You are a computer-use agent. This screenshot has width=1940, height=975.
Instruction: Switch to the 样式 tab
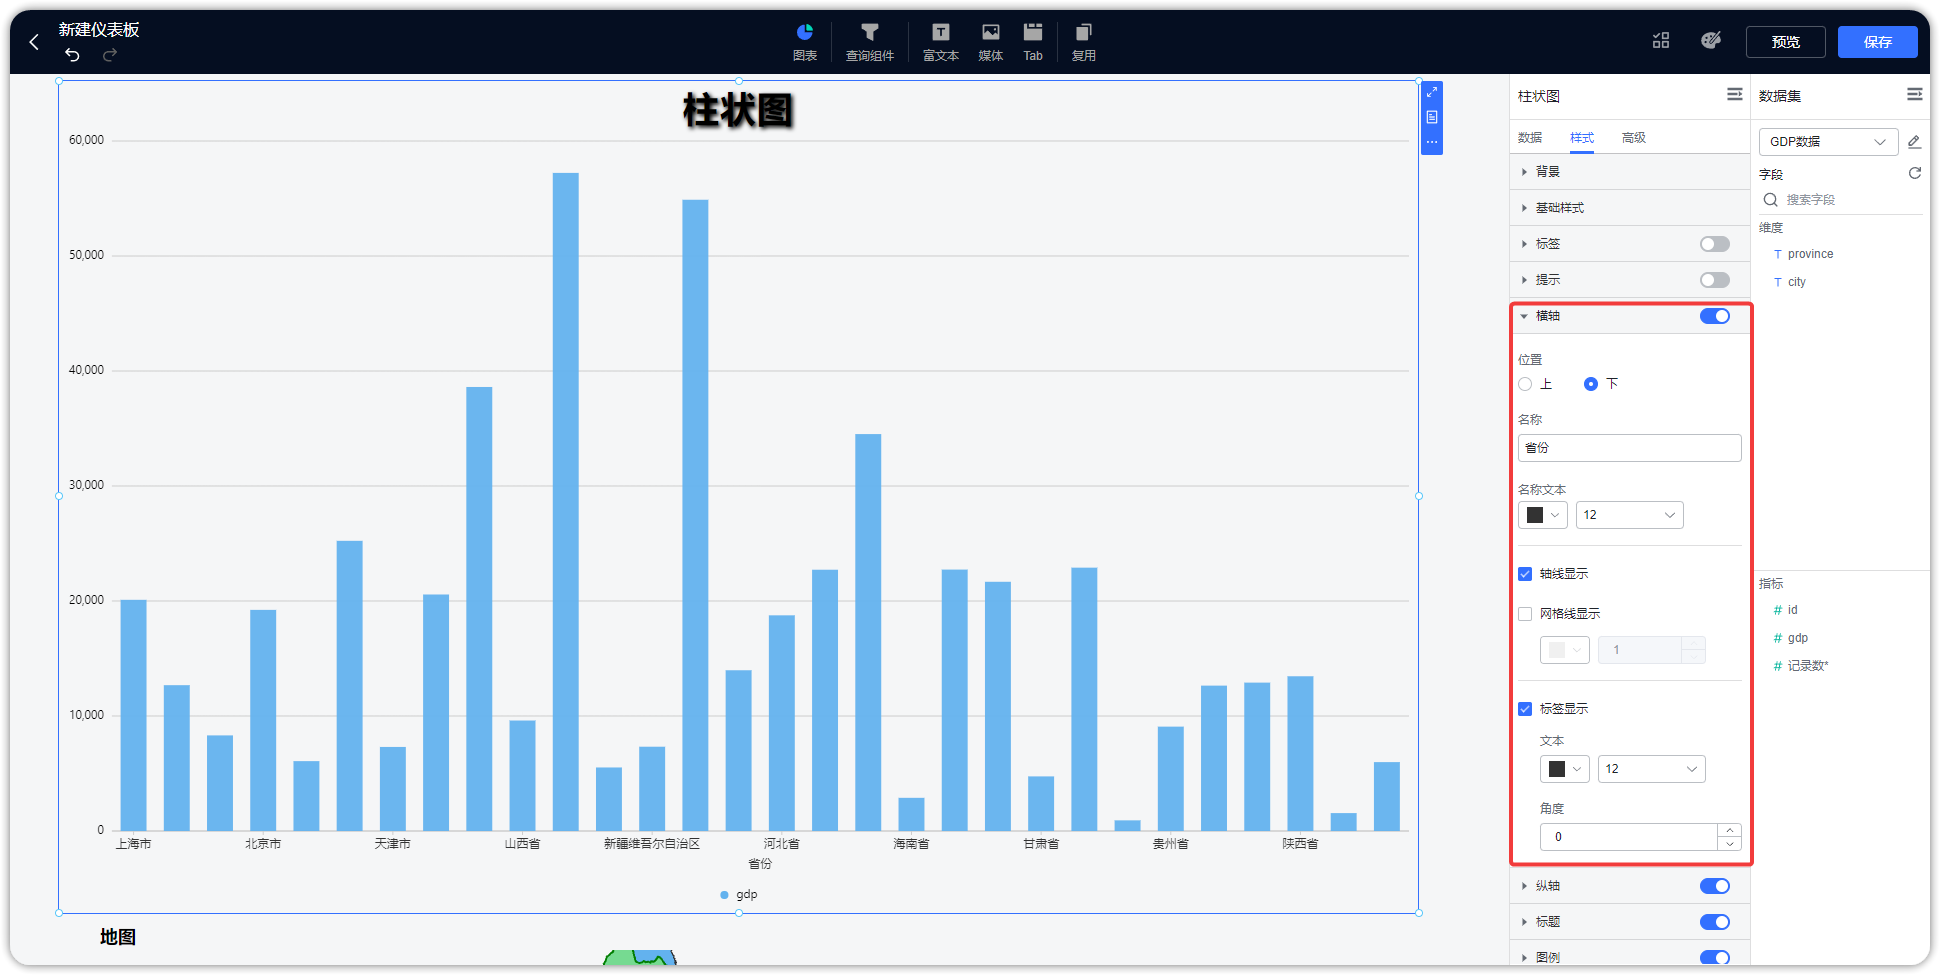[x=1582, y=138]
